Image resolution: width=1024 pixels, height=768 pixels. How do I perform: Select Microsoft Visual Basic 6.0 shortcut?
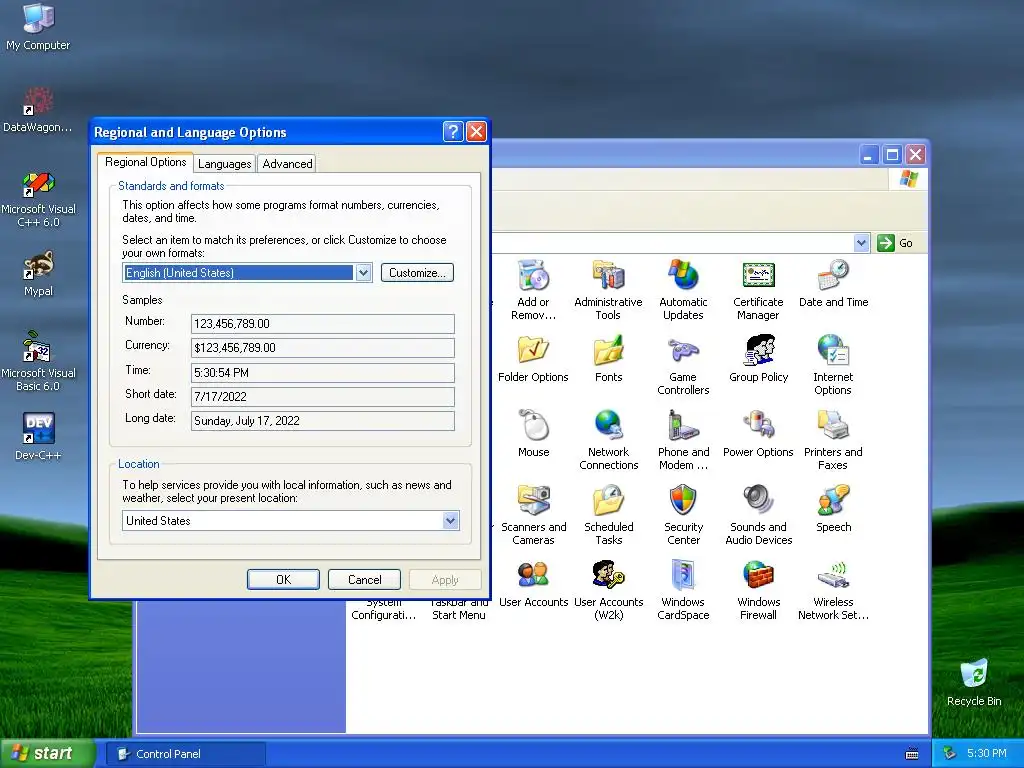click(x=38, y=362)
